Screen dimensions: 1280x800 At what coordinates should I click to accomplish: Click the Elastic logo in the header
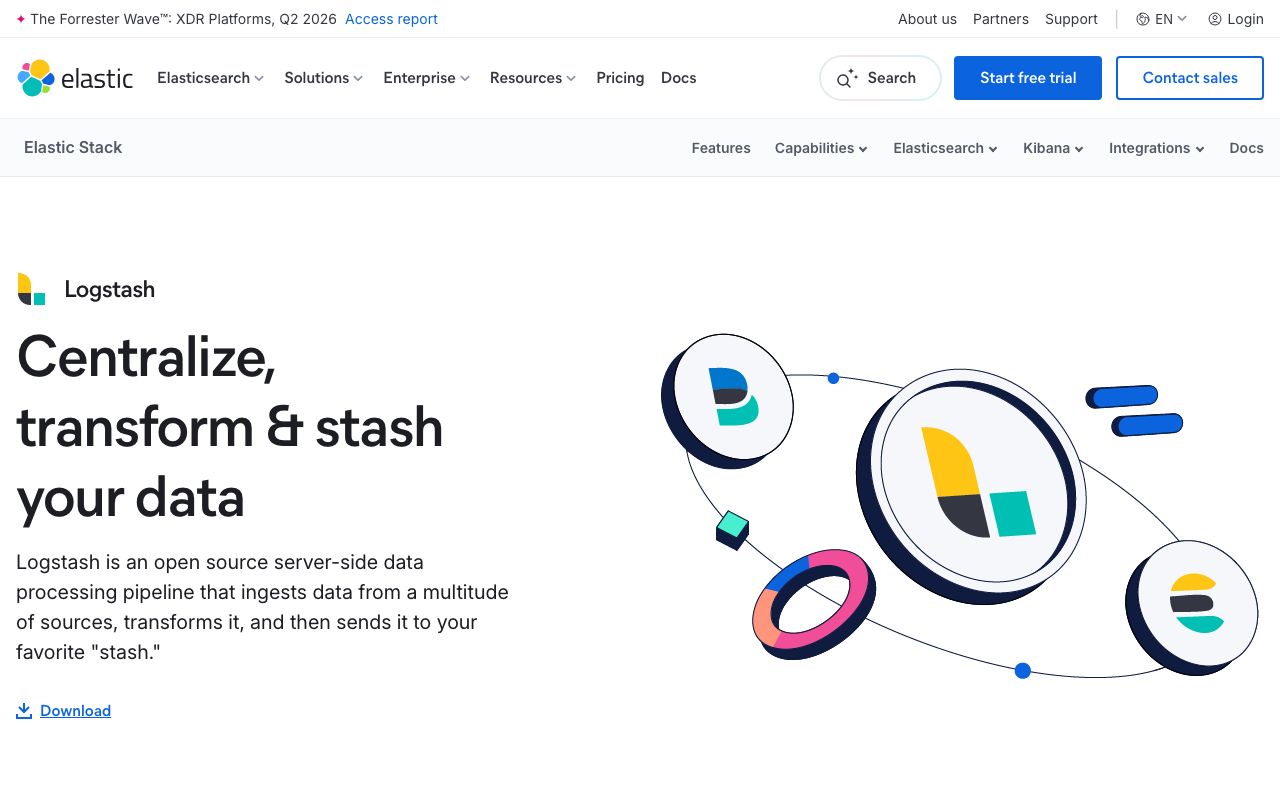point(75,78)
